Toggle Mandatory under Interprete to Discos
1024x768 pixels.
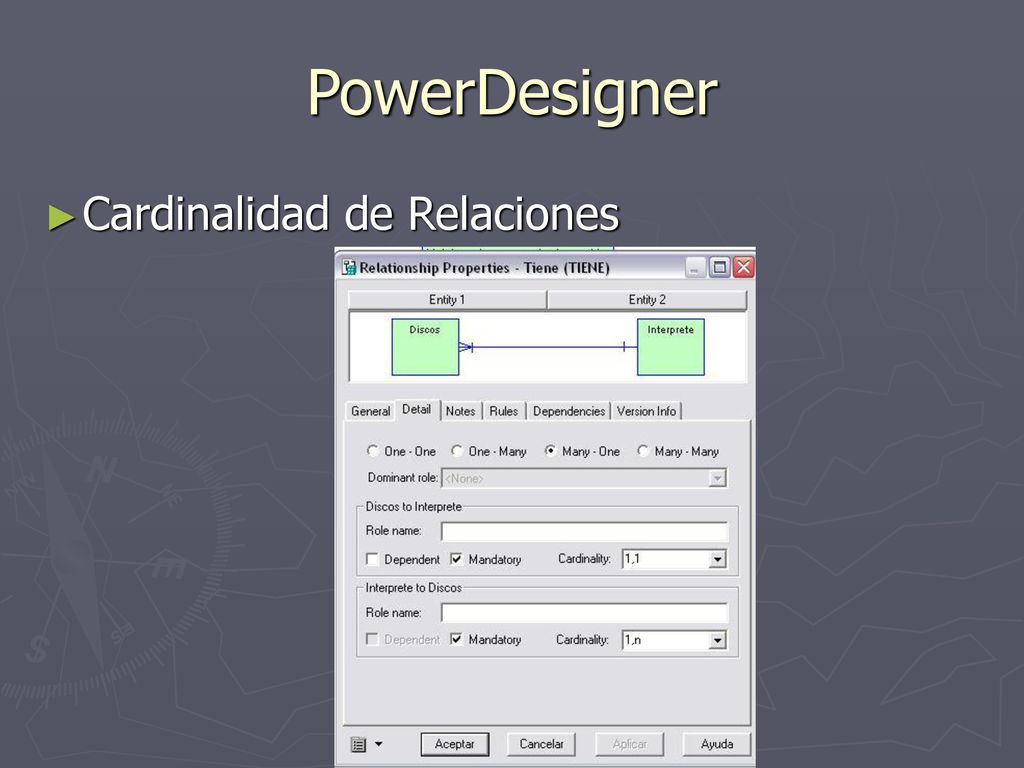[x=456, y=639]
